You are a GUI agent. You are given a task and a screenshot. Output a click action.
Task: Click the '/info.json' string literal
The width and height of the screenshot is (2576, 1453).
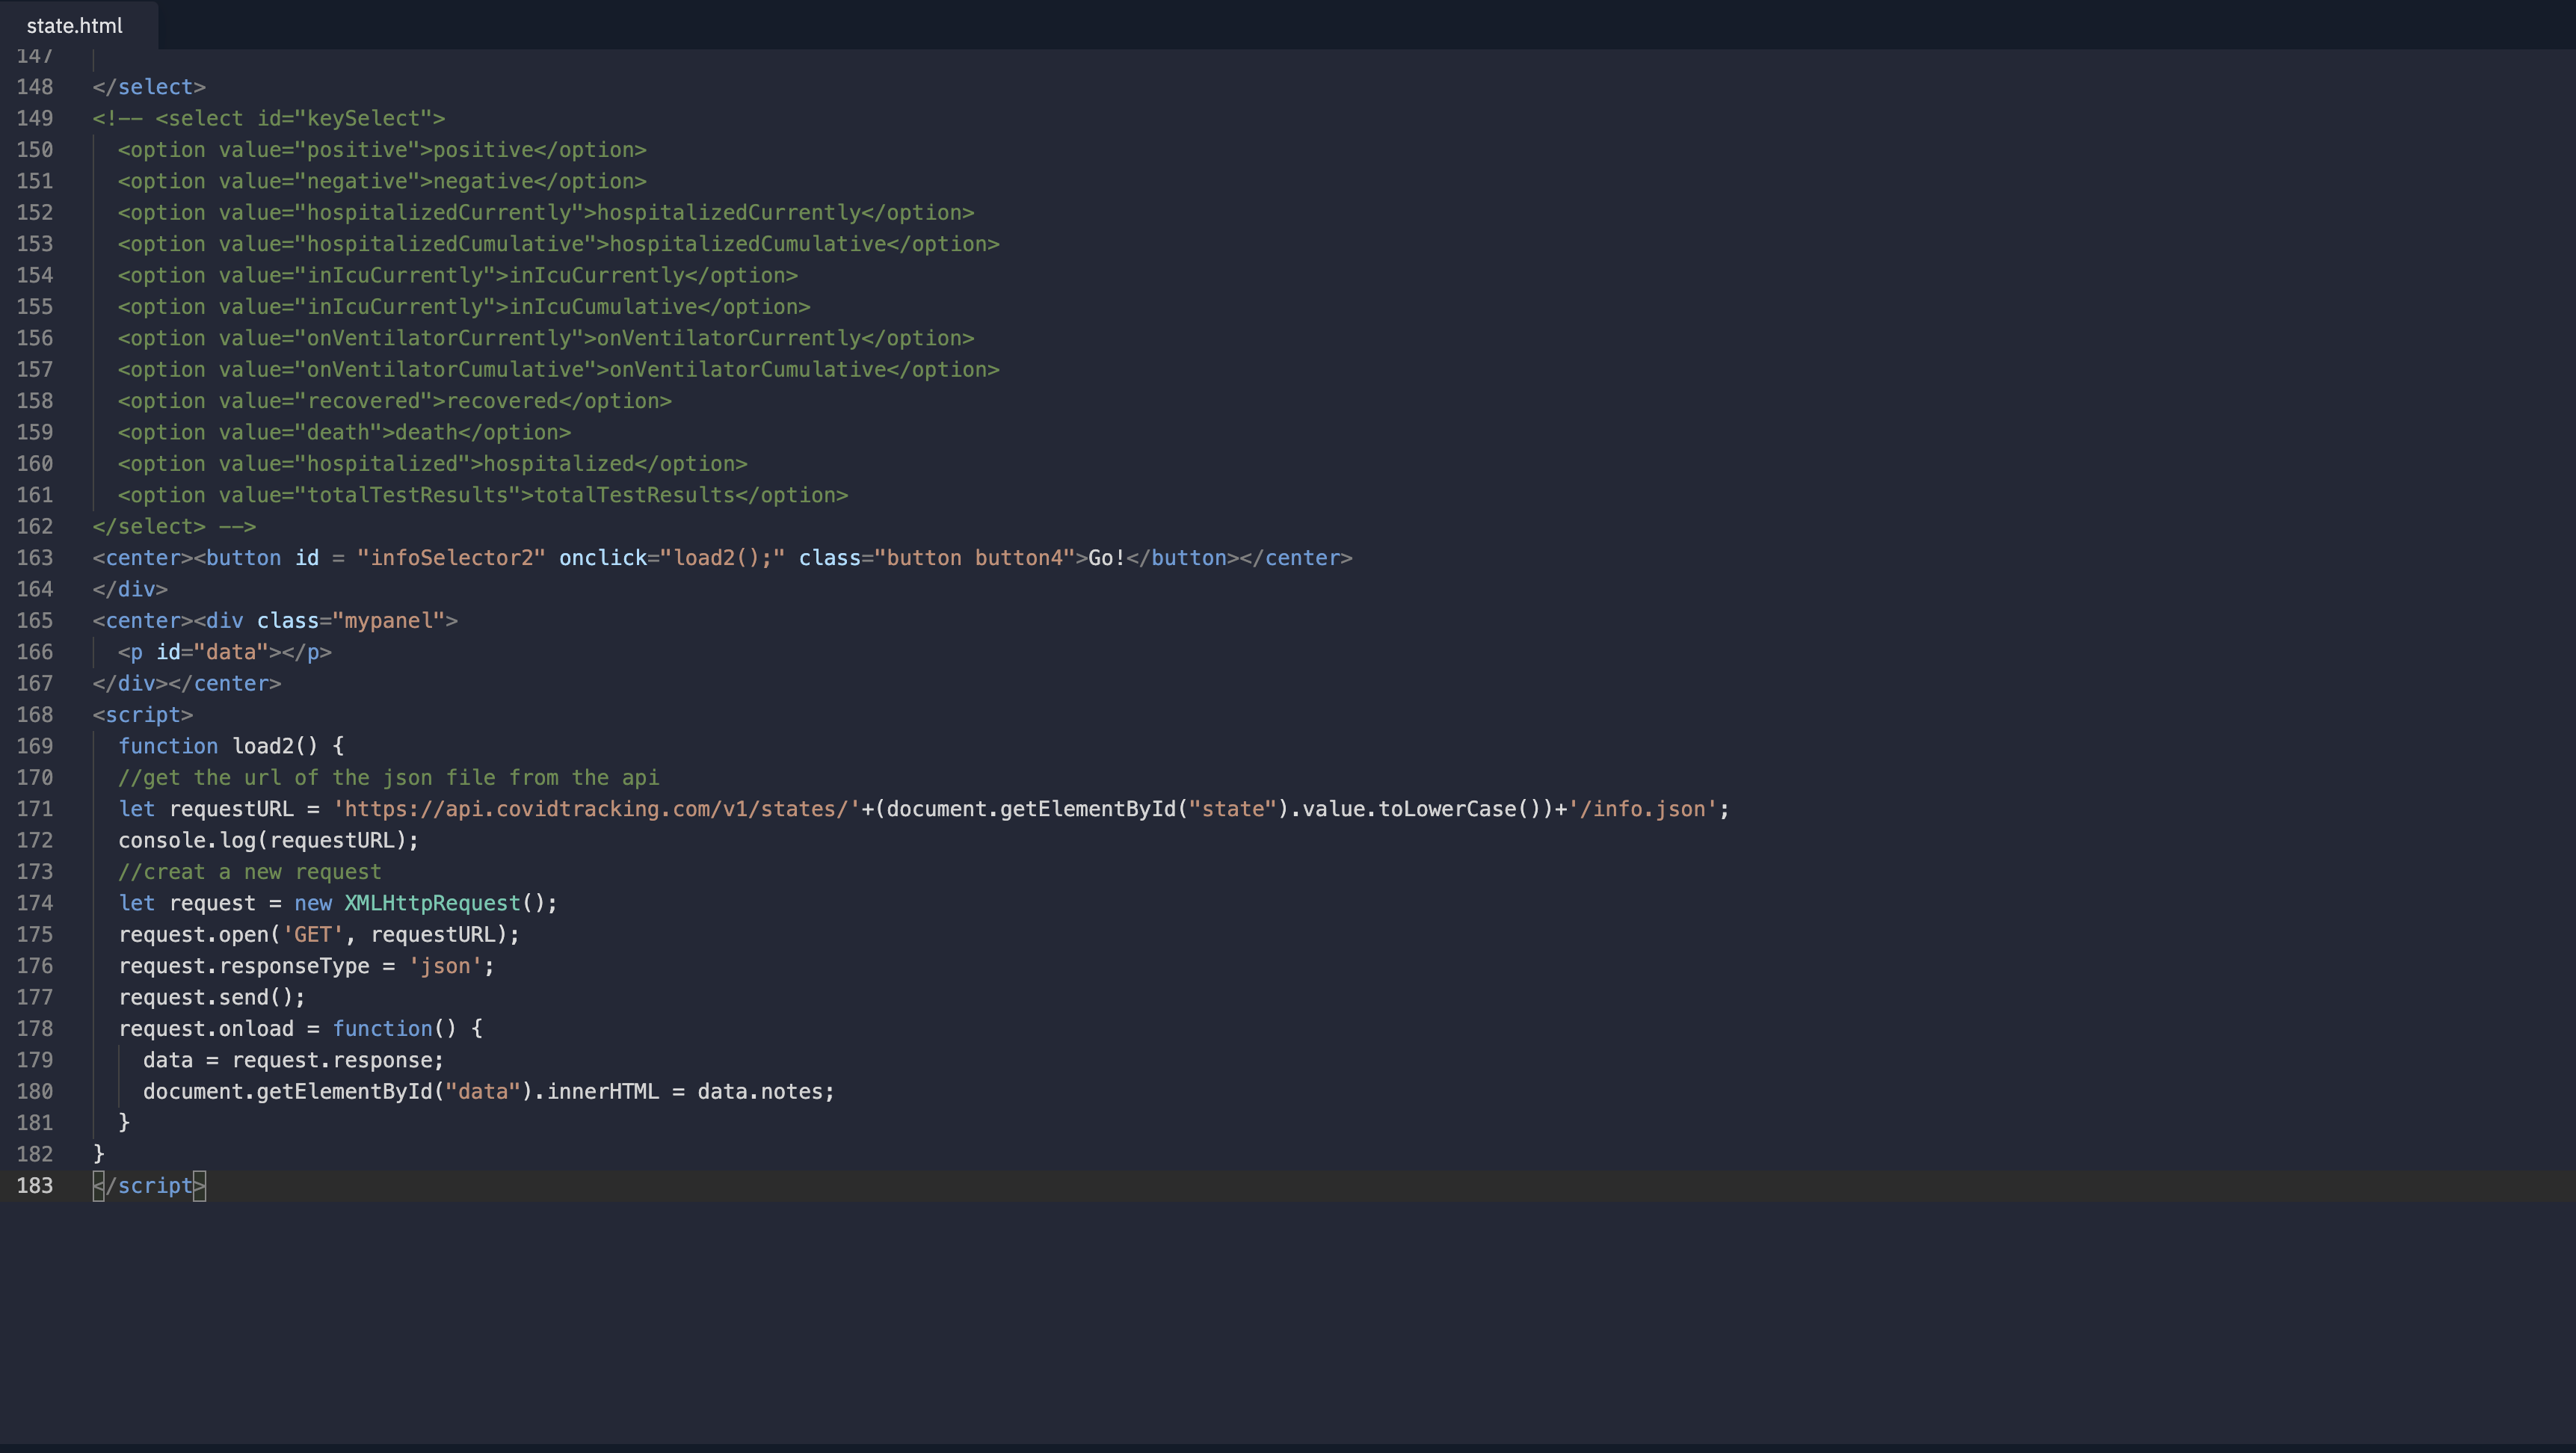1642,809
